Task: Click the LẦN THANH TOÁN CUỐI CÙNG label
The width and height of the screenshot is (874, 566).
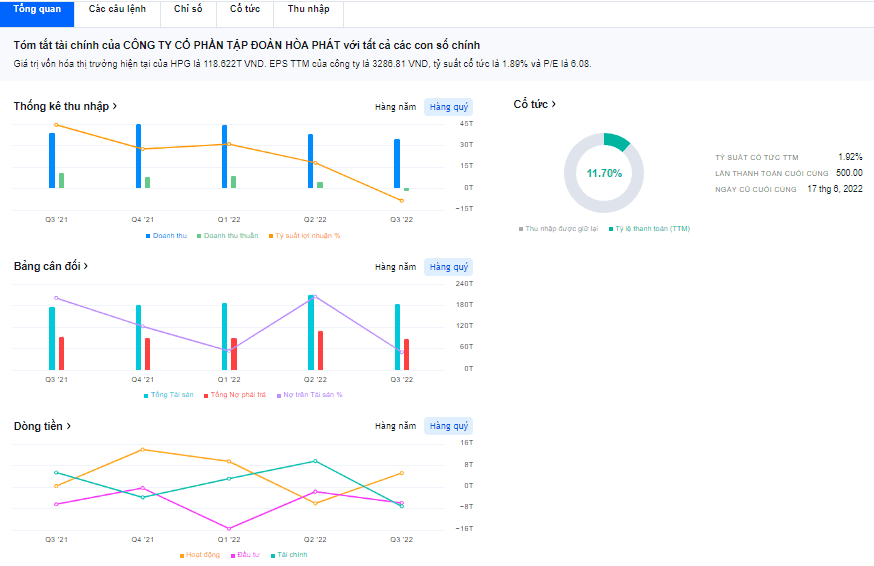Action: click(x=771, y=174)
